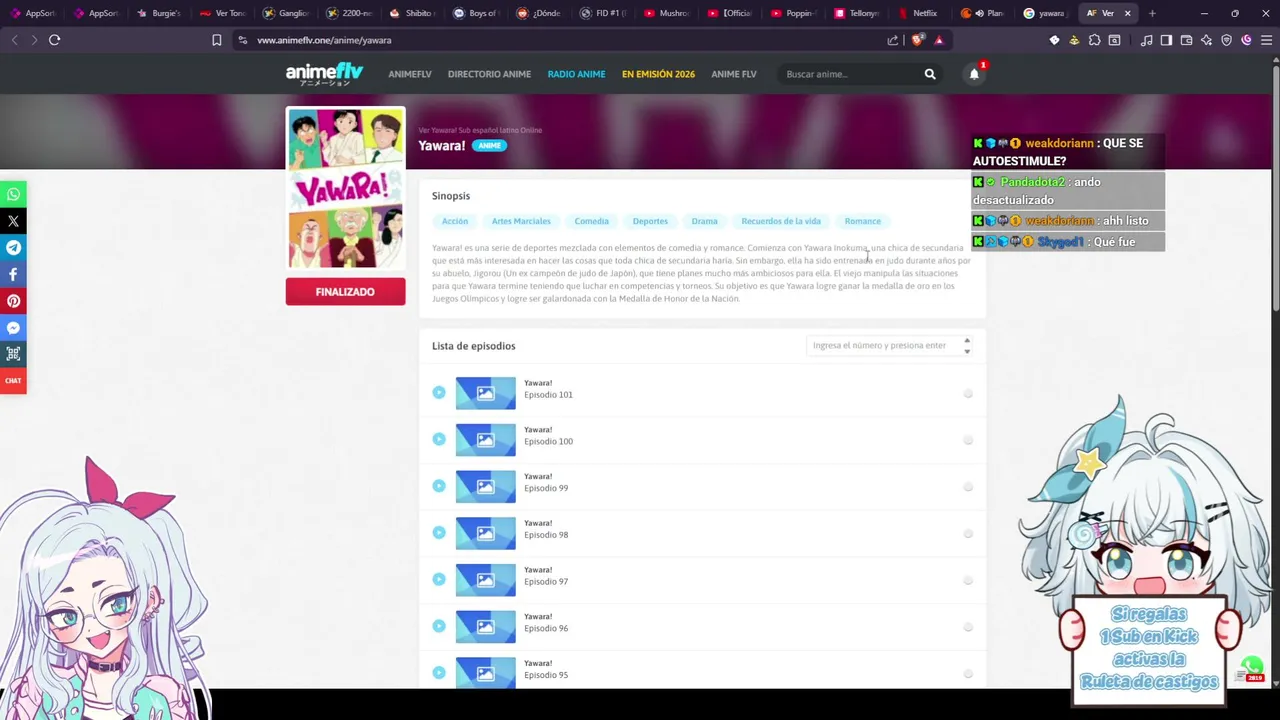The width and height of the screenshot is (1280, 720).
Task: Select the Recuerdos de la vida tag
Action: 781,221
